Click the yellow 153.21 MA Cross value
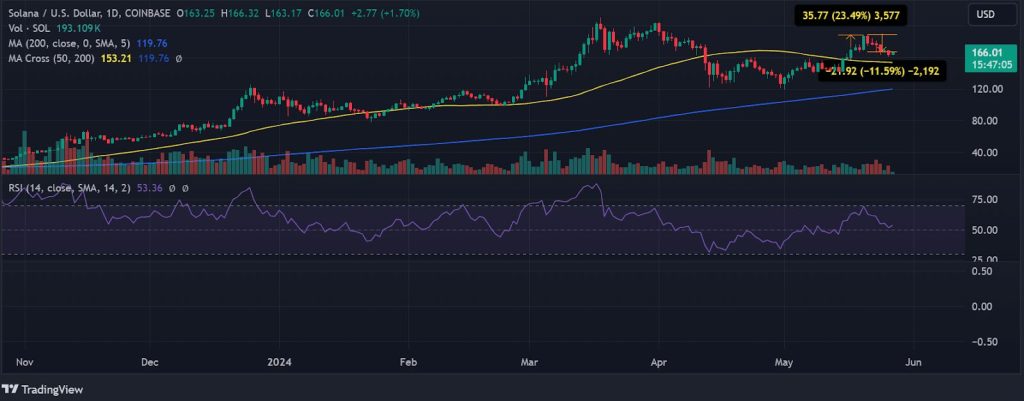Viewport: 1024px width, 401px height. click(x=118, y=59)
